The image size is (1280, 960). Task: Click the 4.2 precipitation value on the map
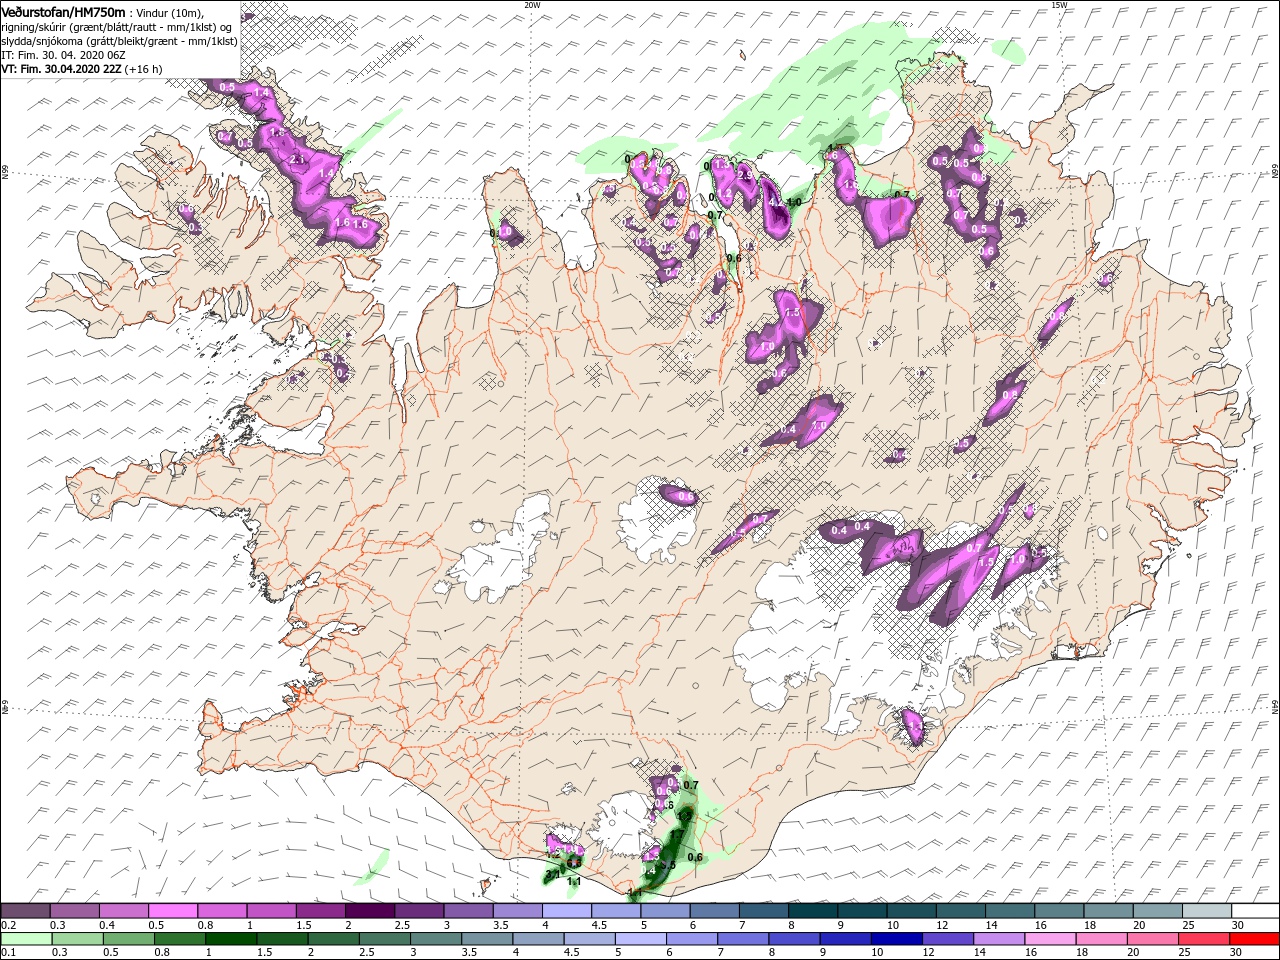coord(775,202)
